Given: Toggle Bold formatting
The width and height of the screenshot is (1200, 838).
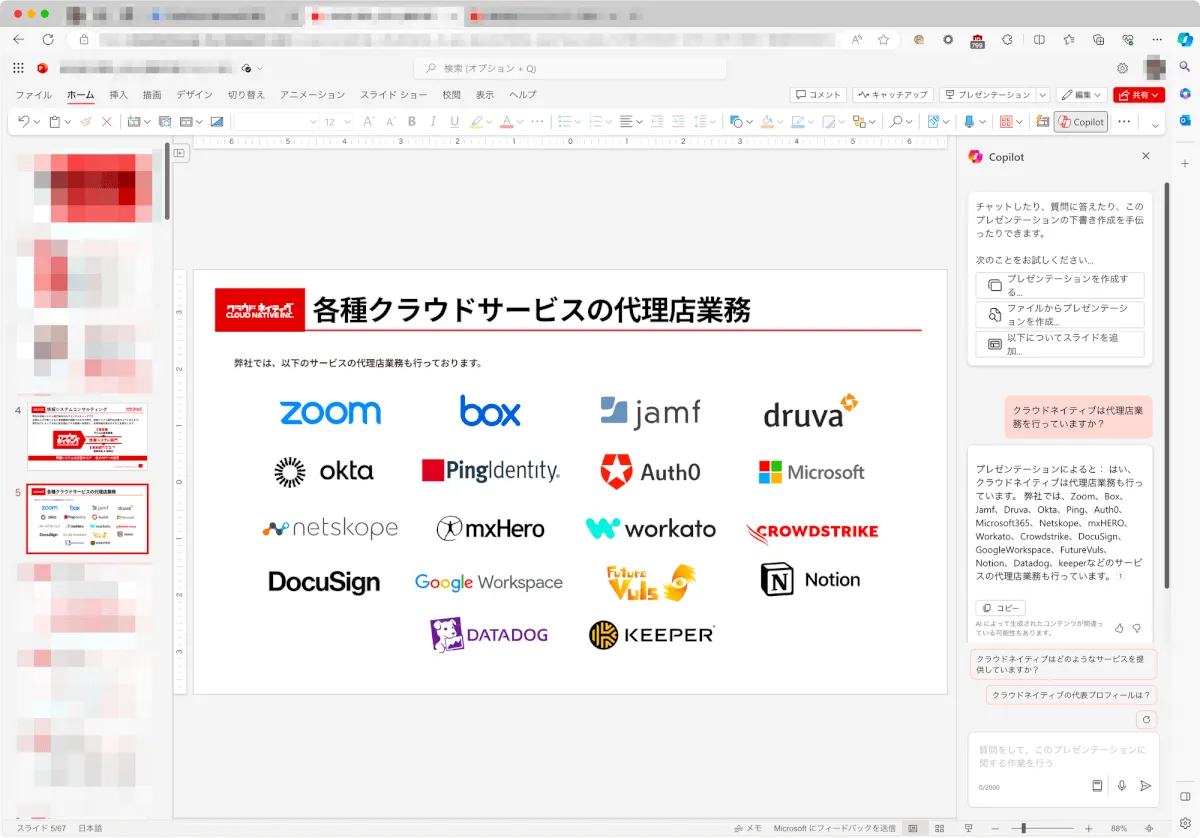Looking at the screenshot, I should pos(412,122).
